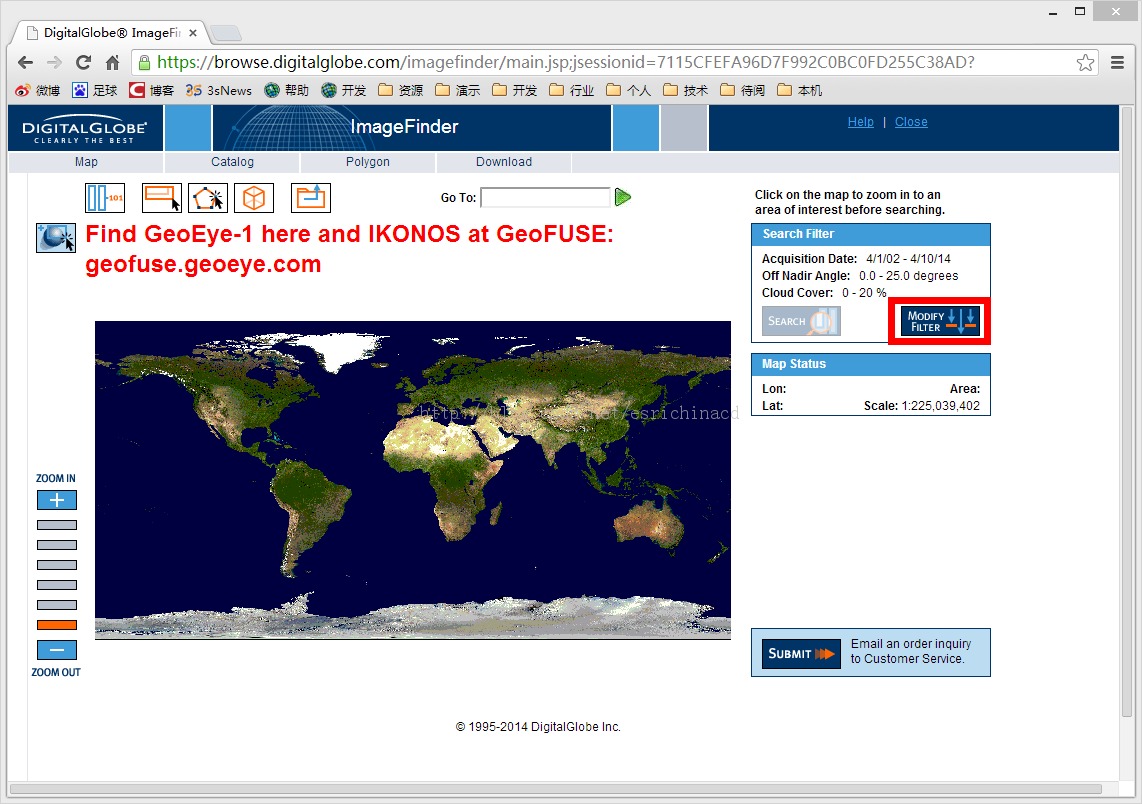Viewport: 1142px width, 804px height.
Task: Open the 微博 bookmark
Action: tap(38, 90)
